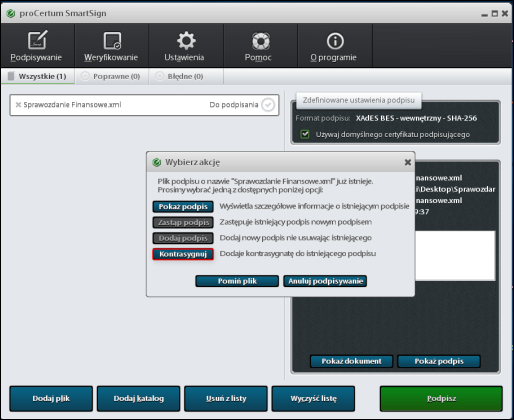Click the Dodaj podpis button
The width and height of the screenshot is (514, 420).
click(183, 238)
